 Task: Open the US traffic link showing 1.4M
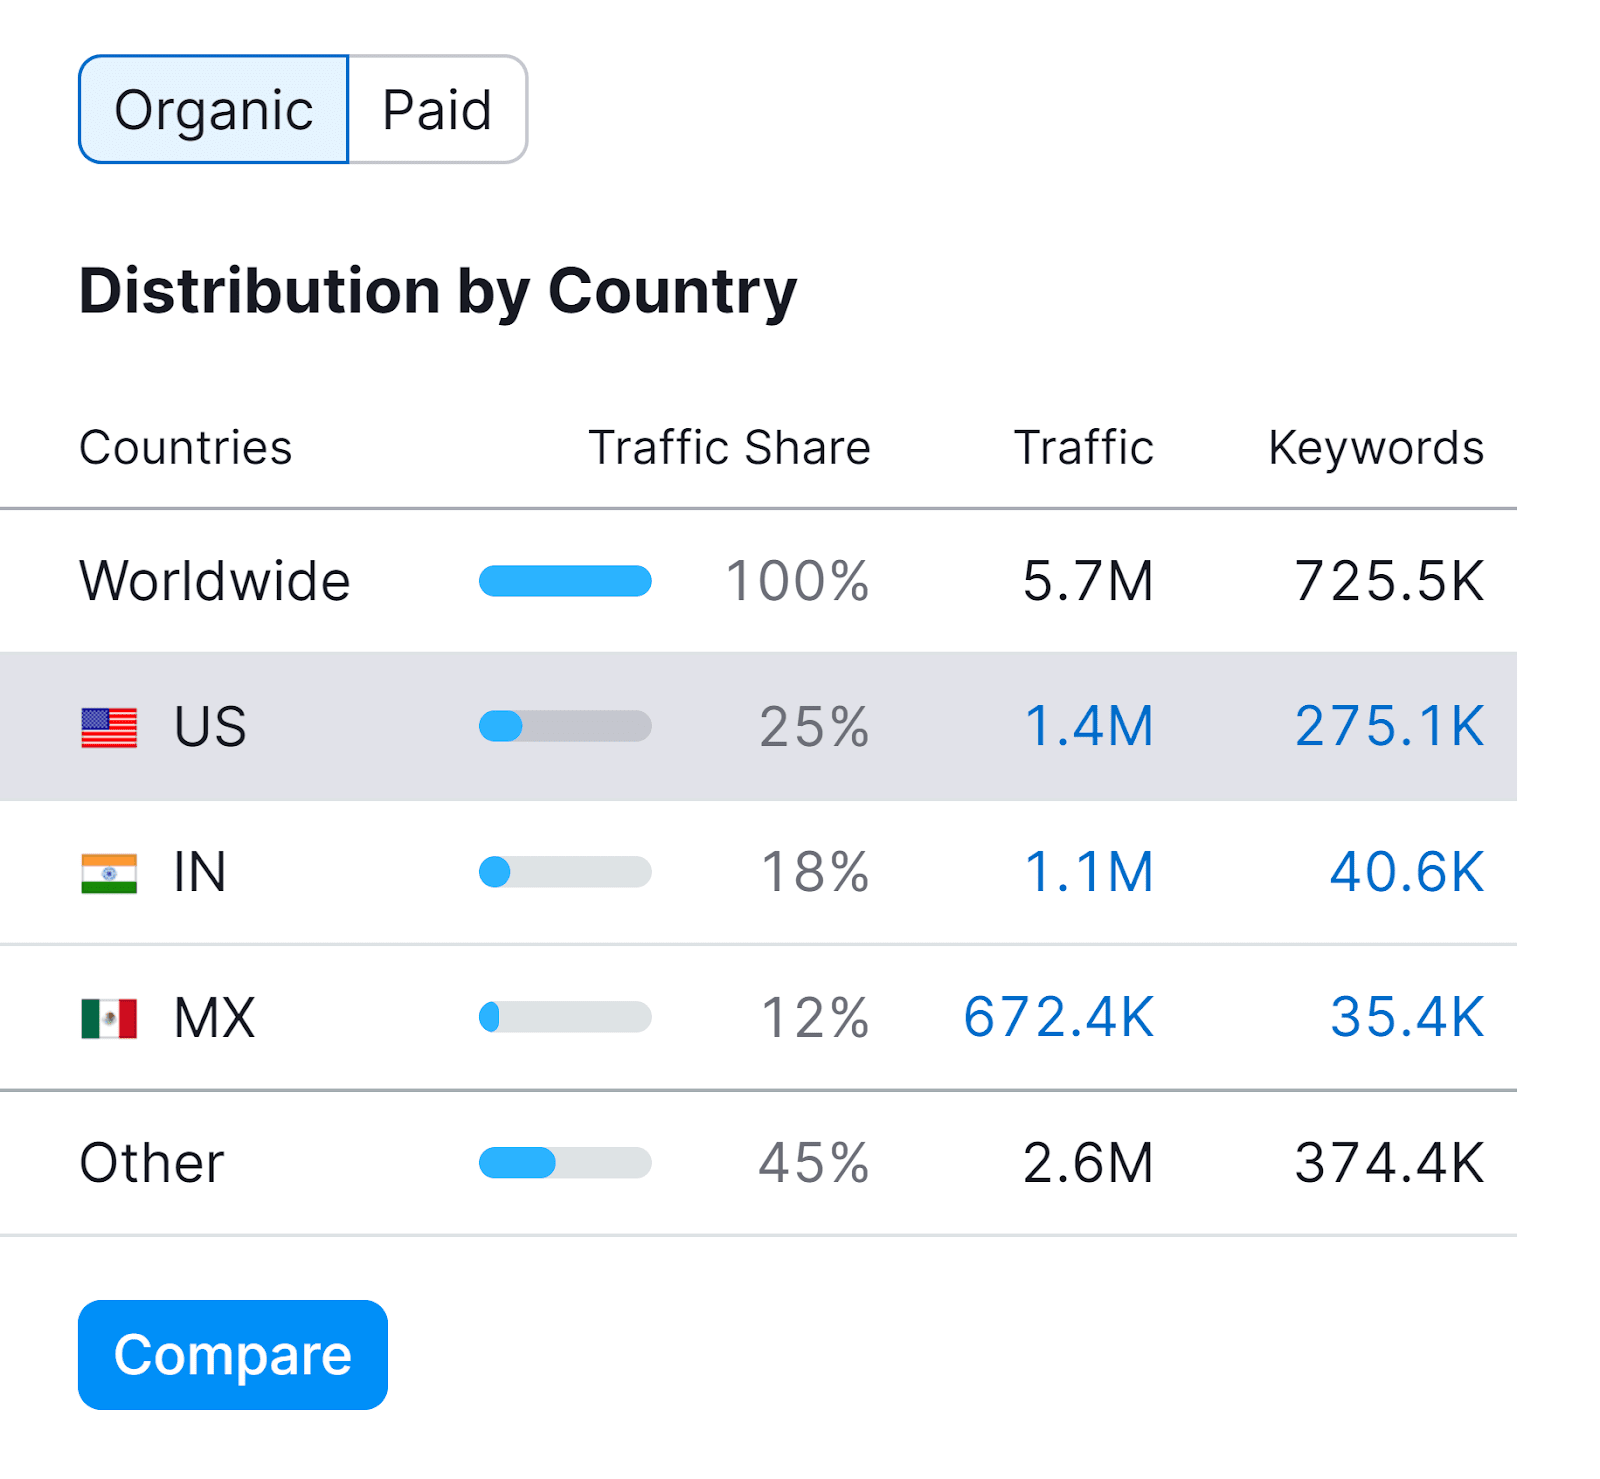tap(1089, 727)
